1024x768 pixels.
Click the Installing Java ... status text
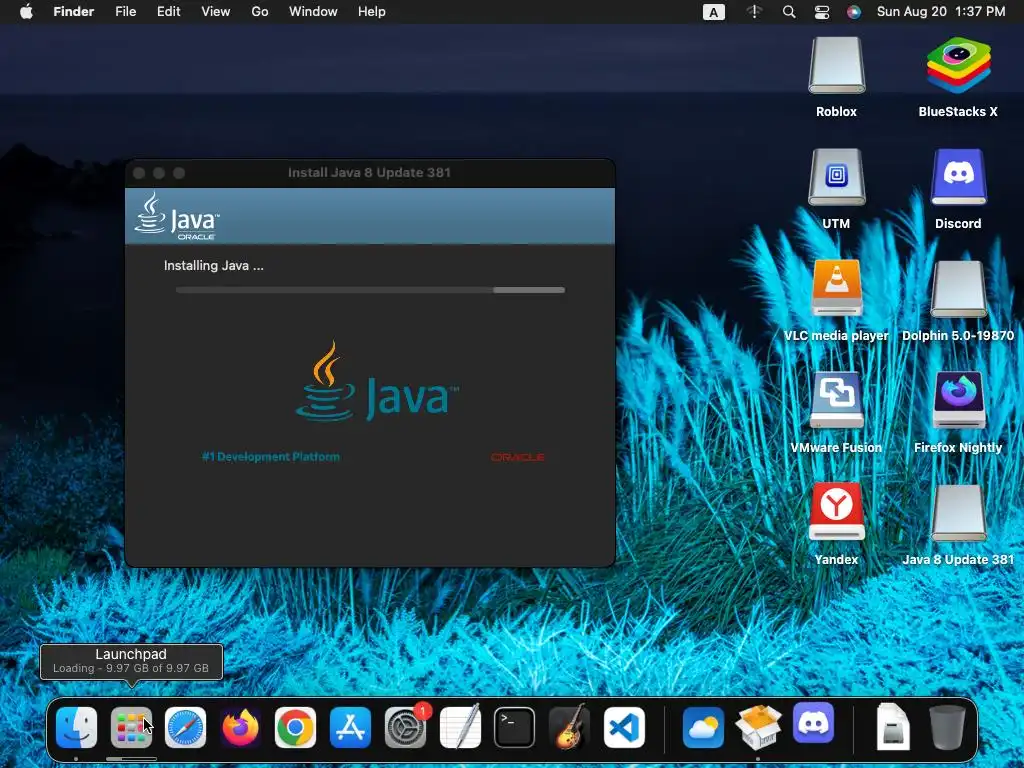214,266
